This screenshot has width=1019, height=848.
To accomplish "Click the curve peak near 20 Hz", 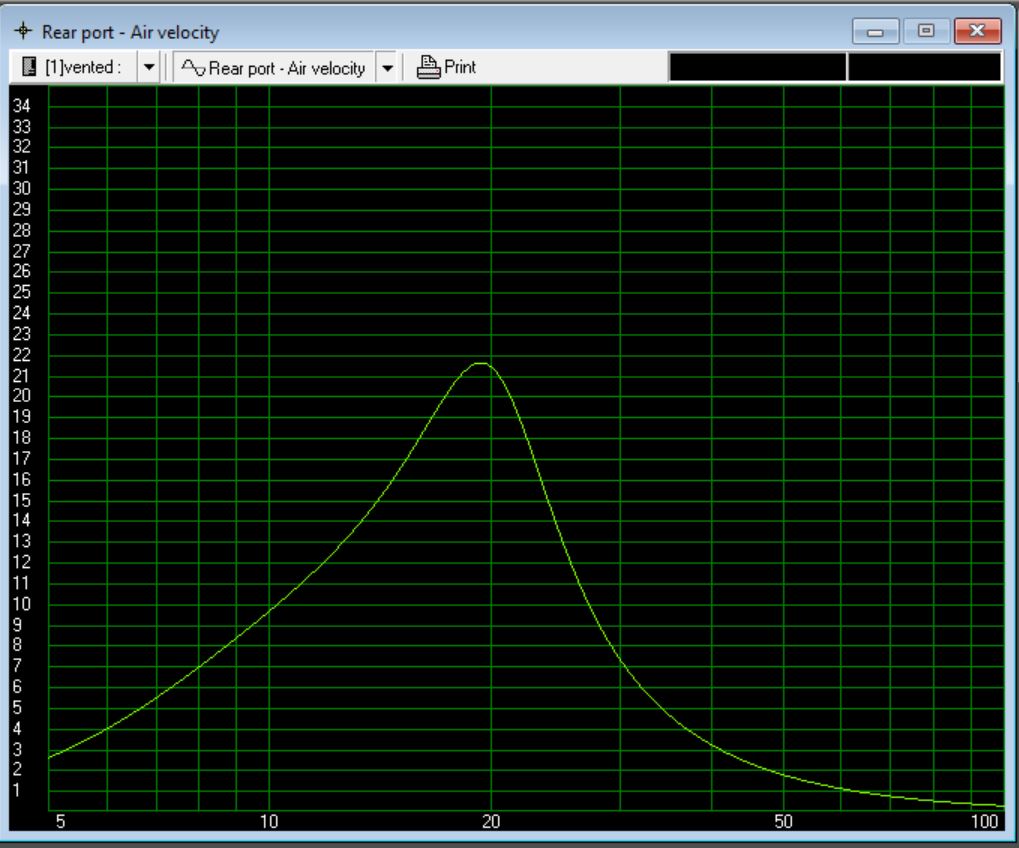I will point(481,363).
